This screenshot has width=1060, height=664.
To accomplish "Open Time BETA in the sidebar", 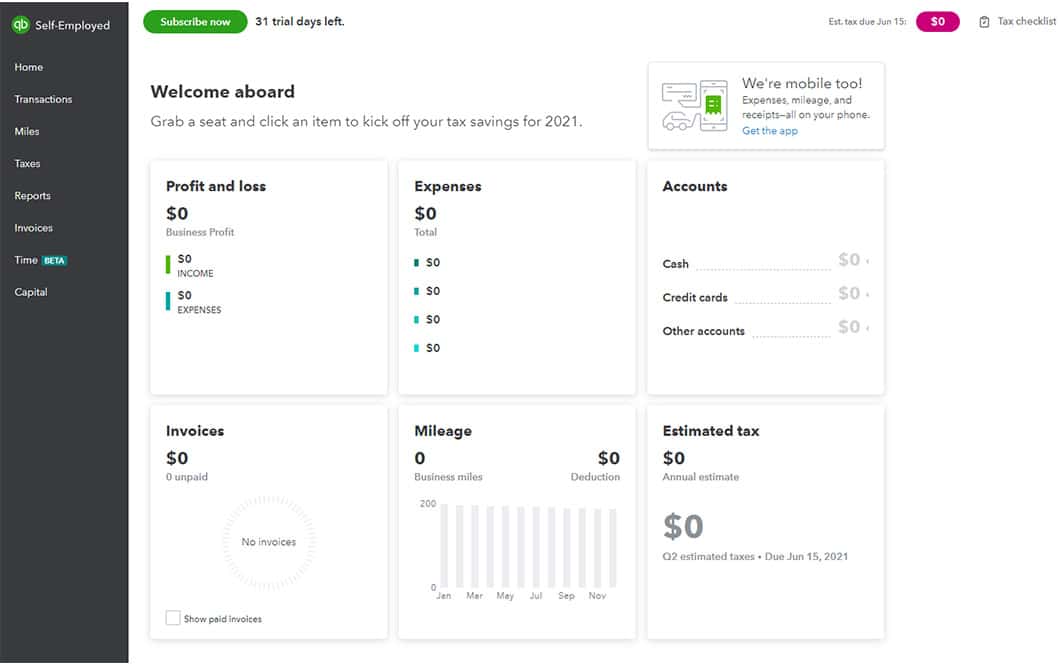I will [41, 260].
